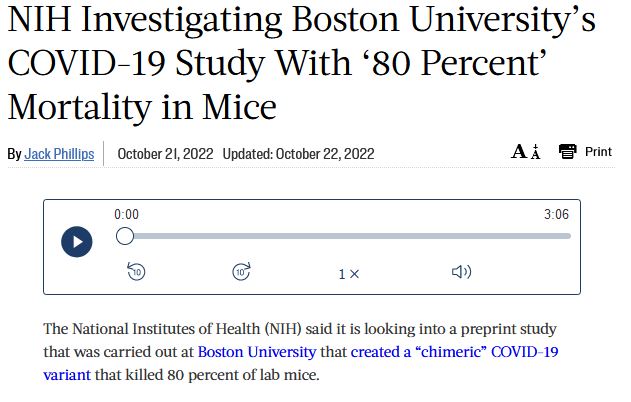Screen dimensions: 631x402
Task: Click the 3:06 audio duration label
Action: pyautogui.click(x=556, y=214)
